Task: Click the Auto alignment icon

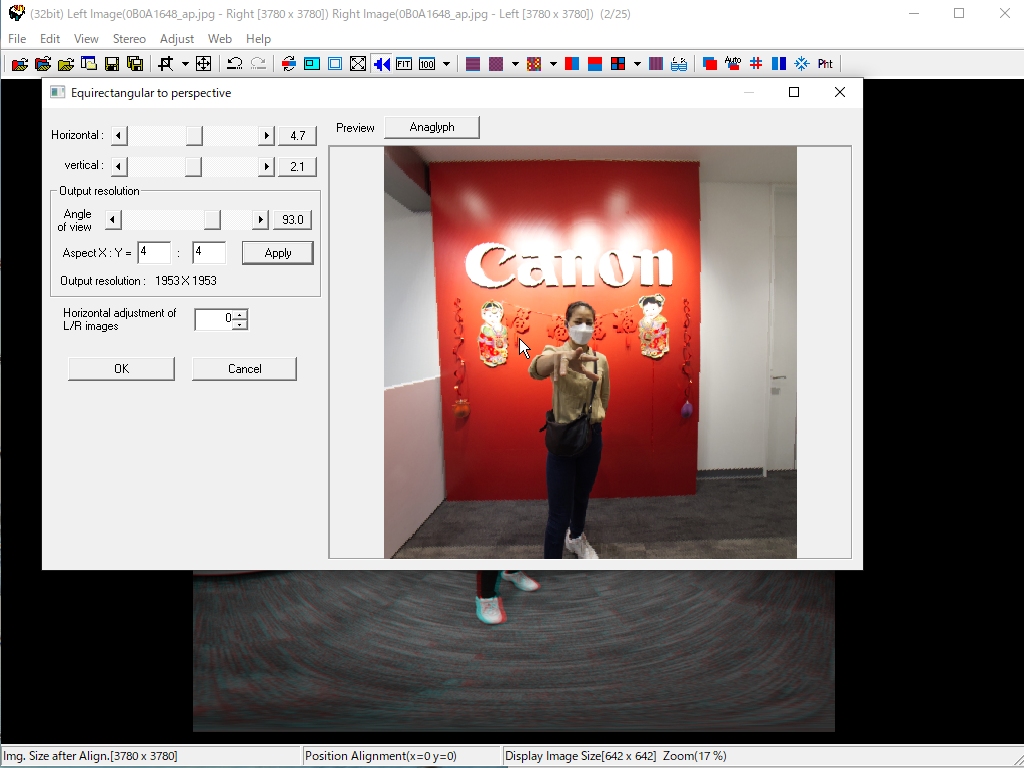Action: click(733, 63)
